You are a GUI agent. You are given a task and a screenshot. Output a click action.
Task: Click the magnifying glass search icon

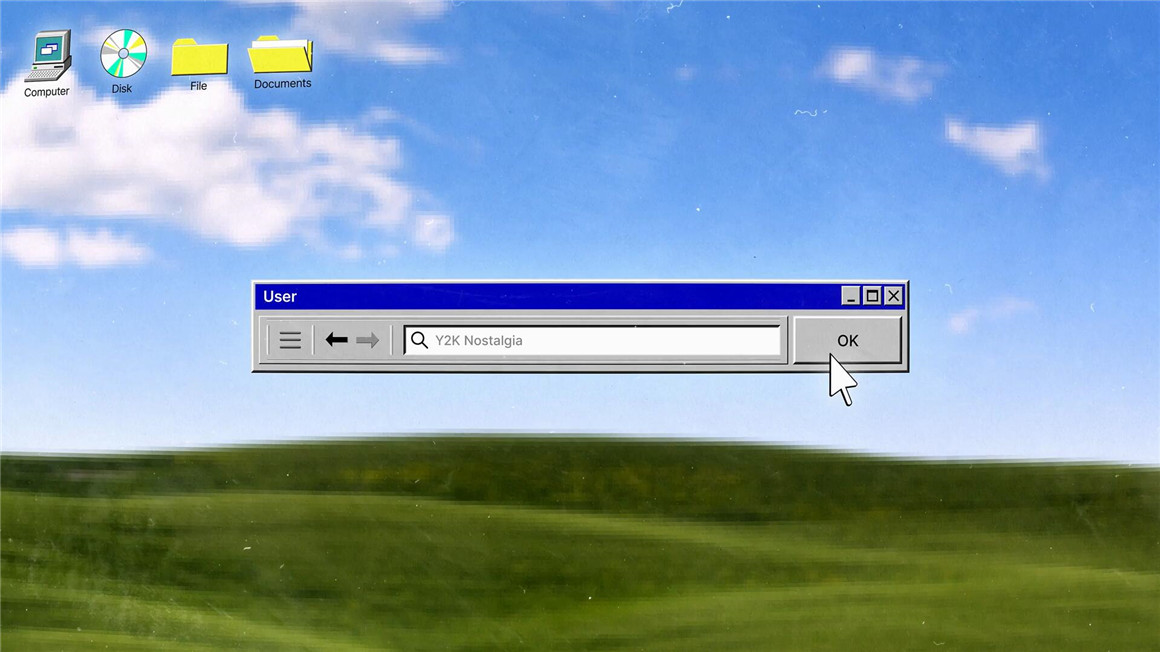(x=420, y=341)
